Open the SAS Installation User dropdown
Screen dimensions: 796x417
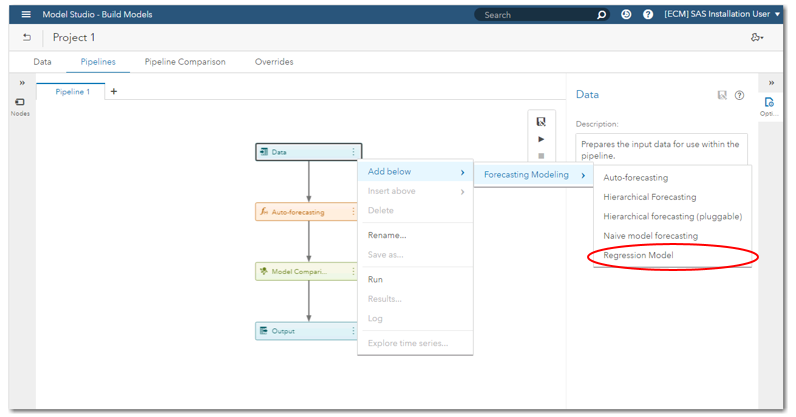pyautogui.click(x=722, y=14)
